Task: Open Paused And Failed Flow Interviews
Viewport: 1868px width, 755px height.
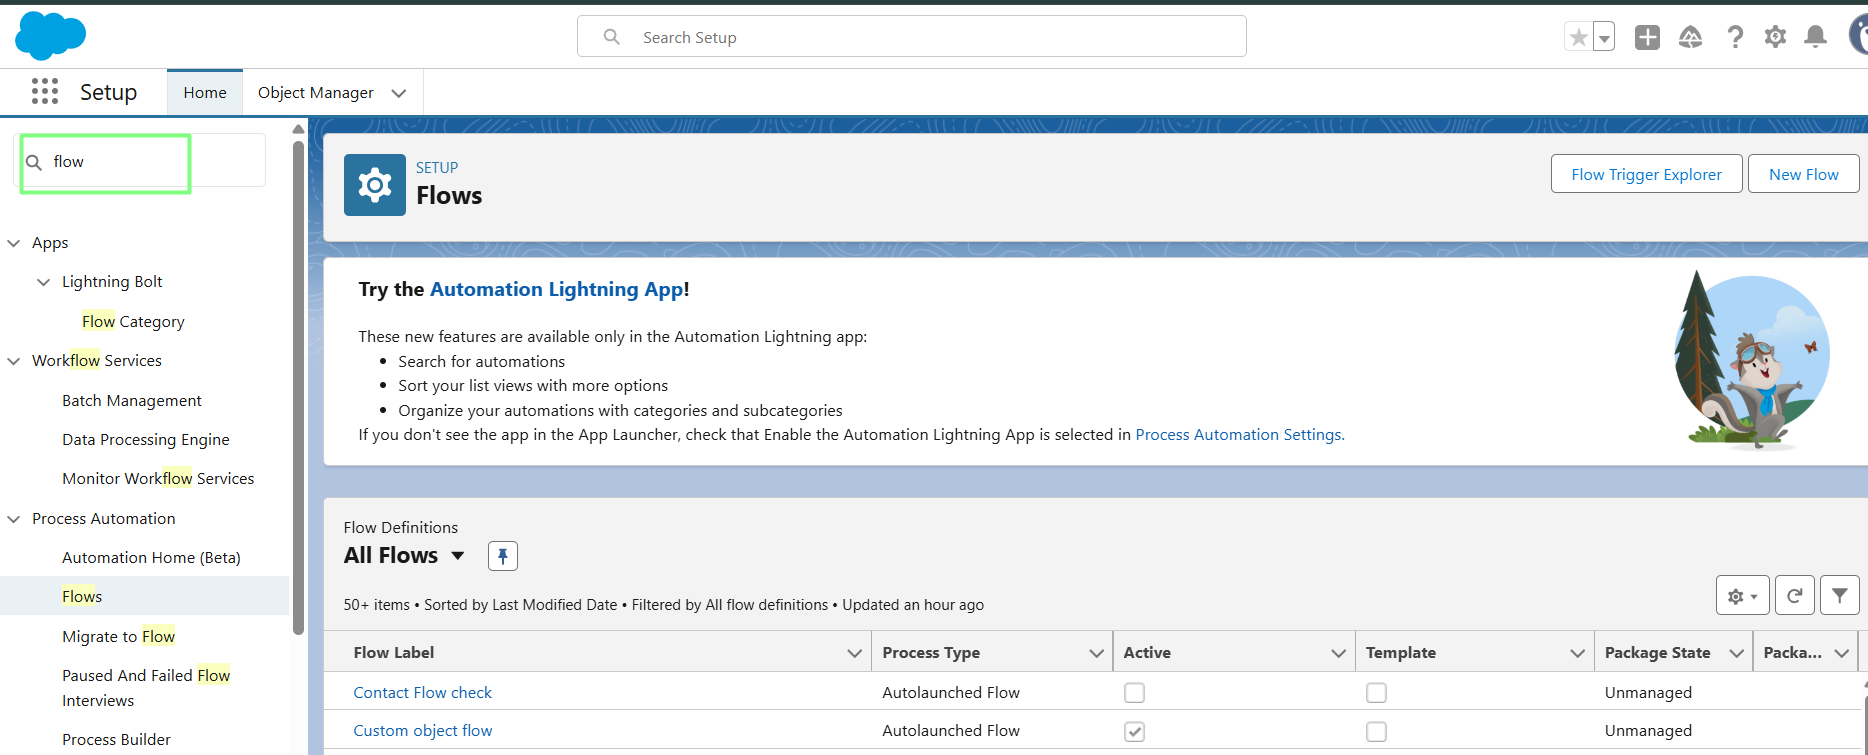Action: pyautogui.click(x=146, y=688)
